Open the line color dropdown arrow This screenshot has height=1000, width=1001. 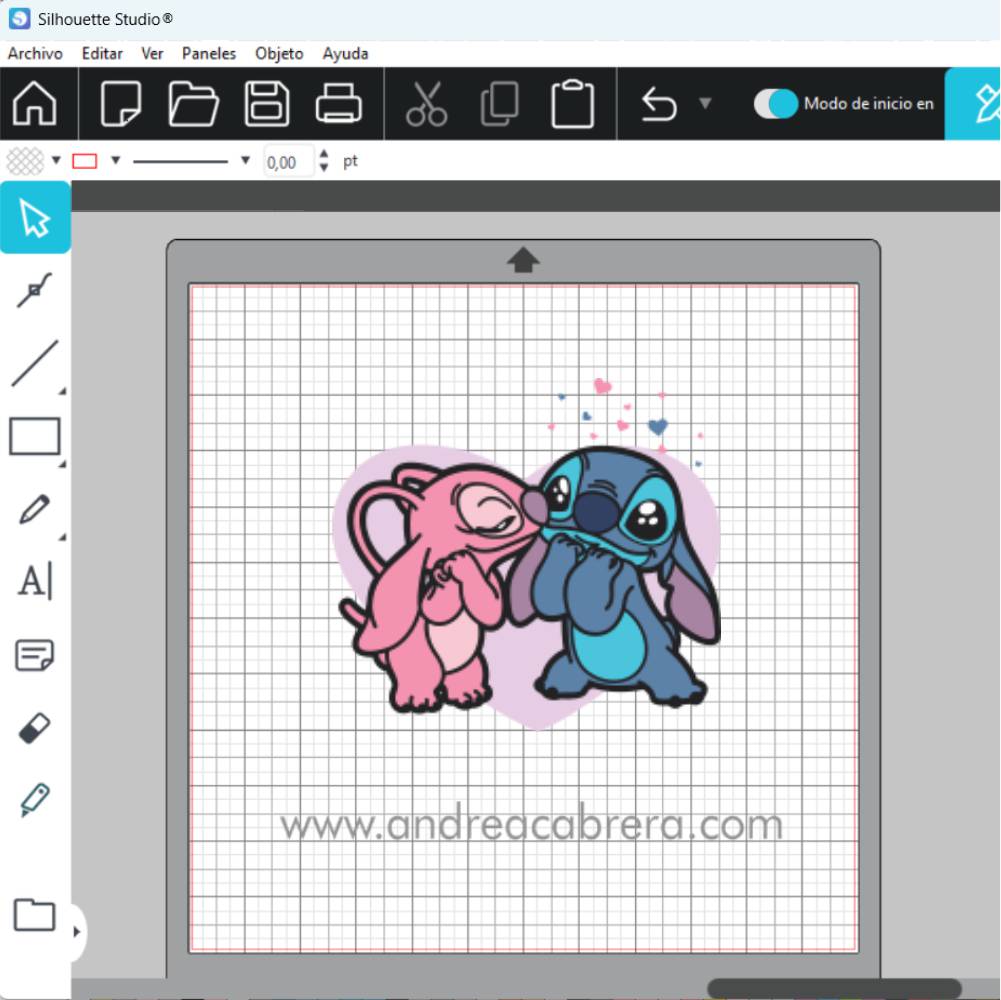115,161
